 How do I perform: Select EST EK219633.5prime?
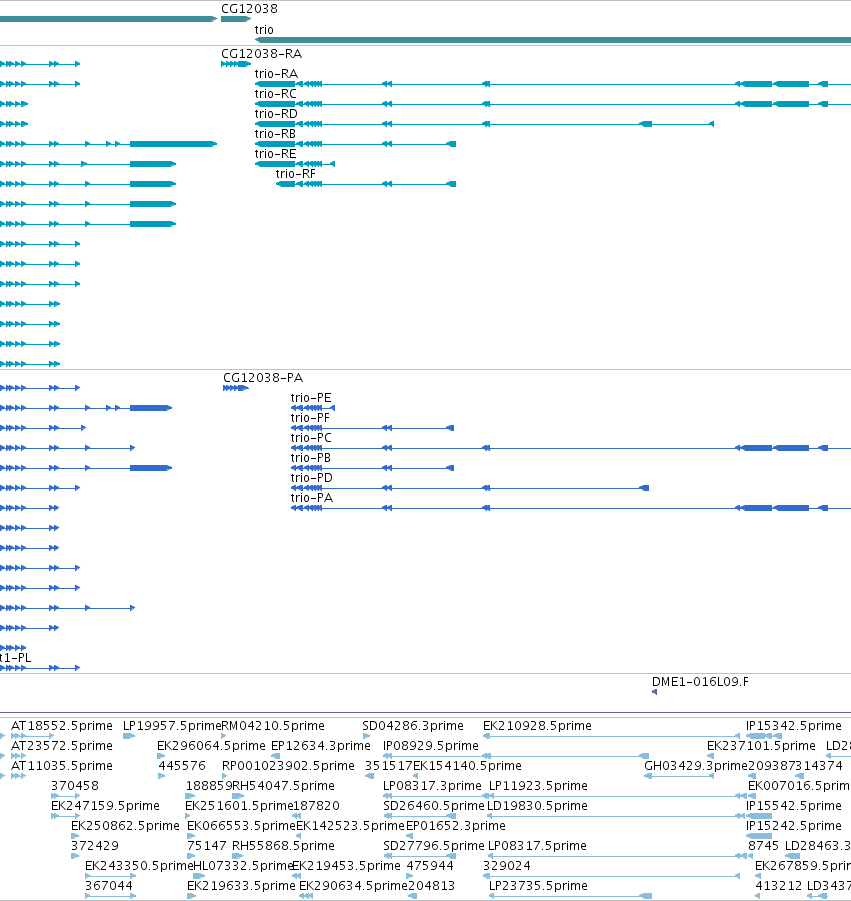[x=241, y=885]
